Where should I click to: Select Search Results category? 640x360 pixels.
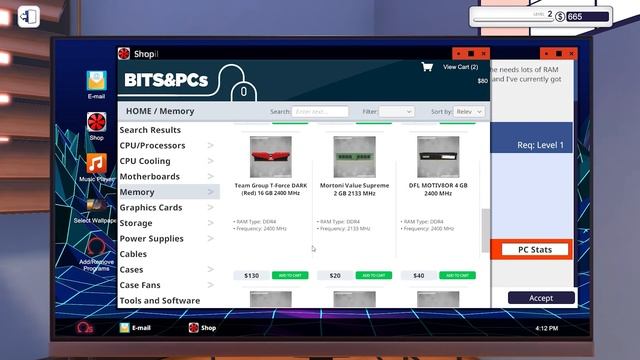tap(150, 130)
